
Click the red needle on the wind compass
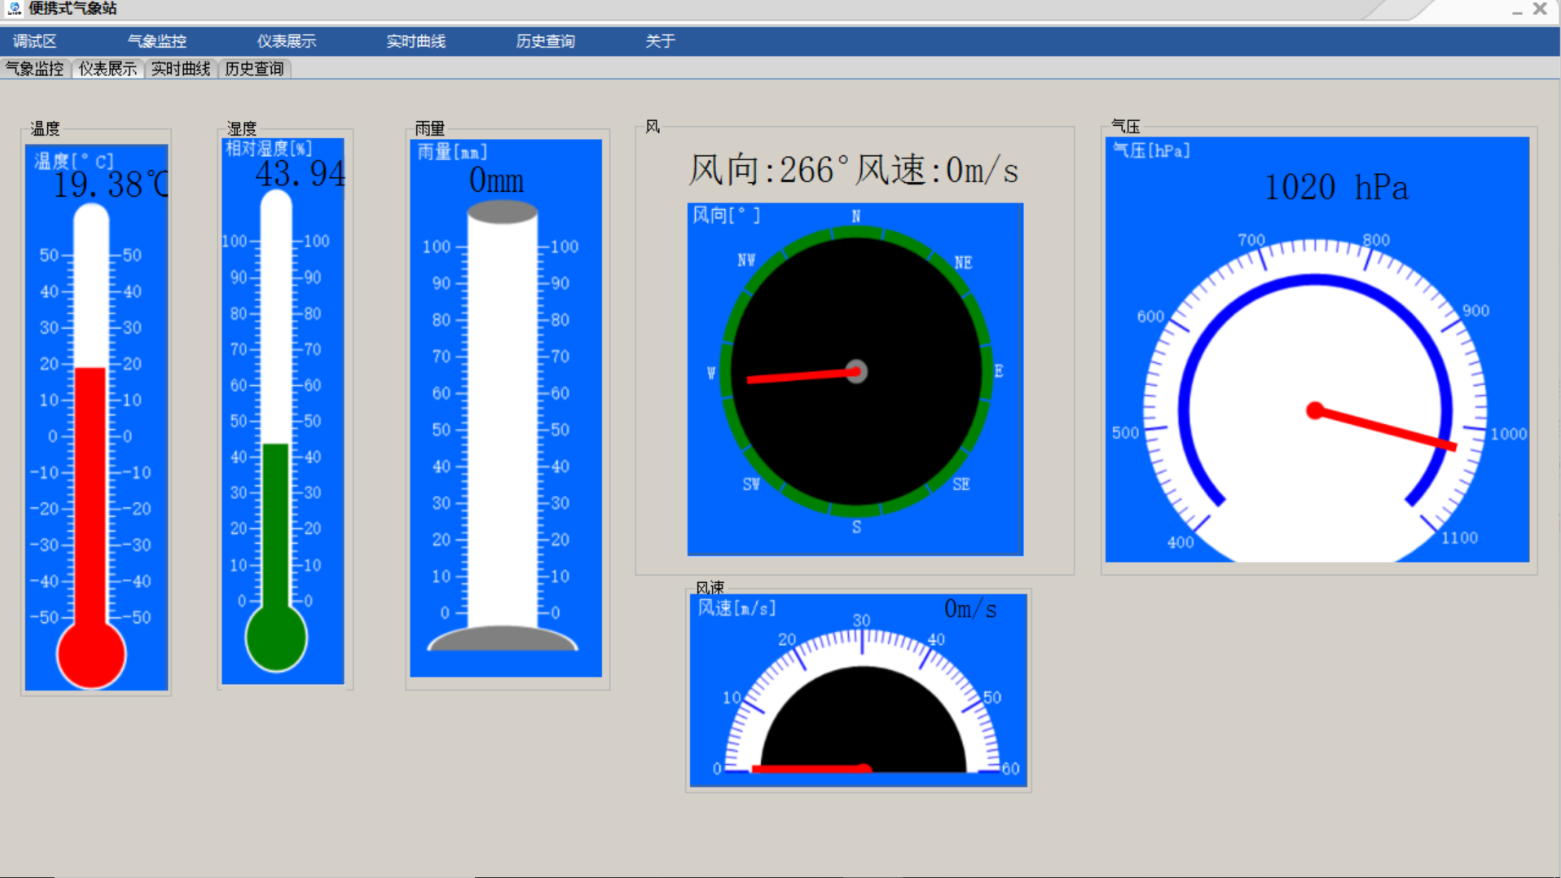[x=800, y=377]
